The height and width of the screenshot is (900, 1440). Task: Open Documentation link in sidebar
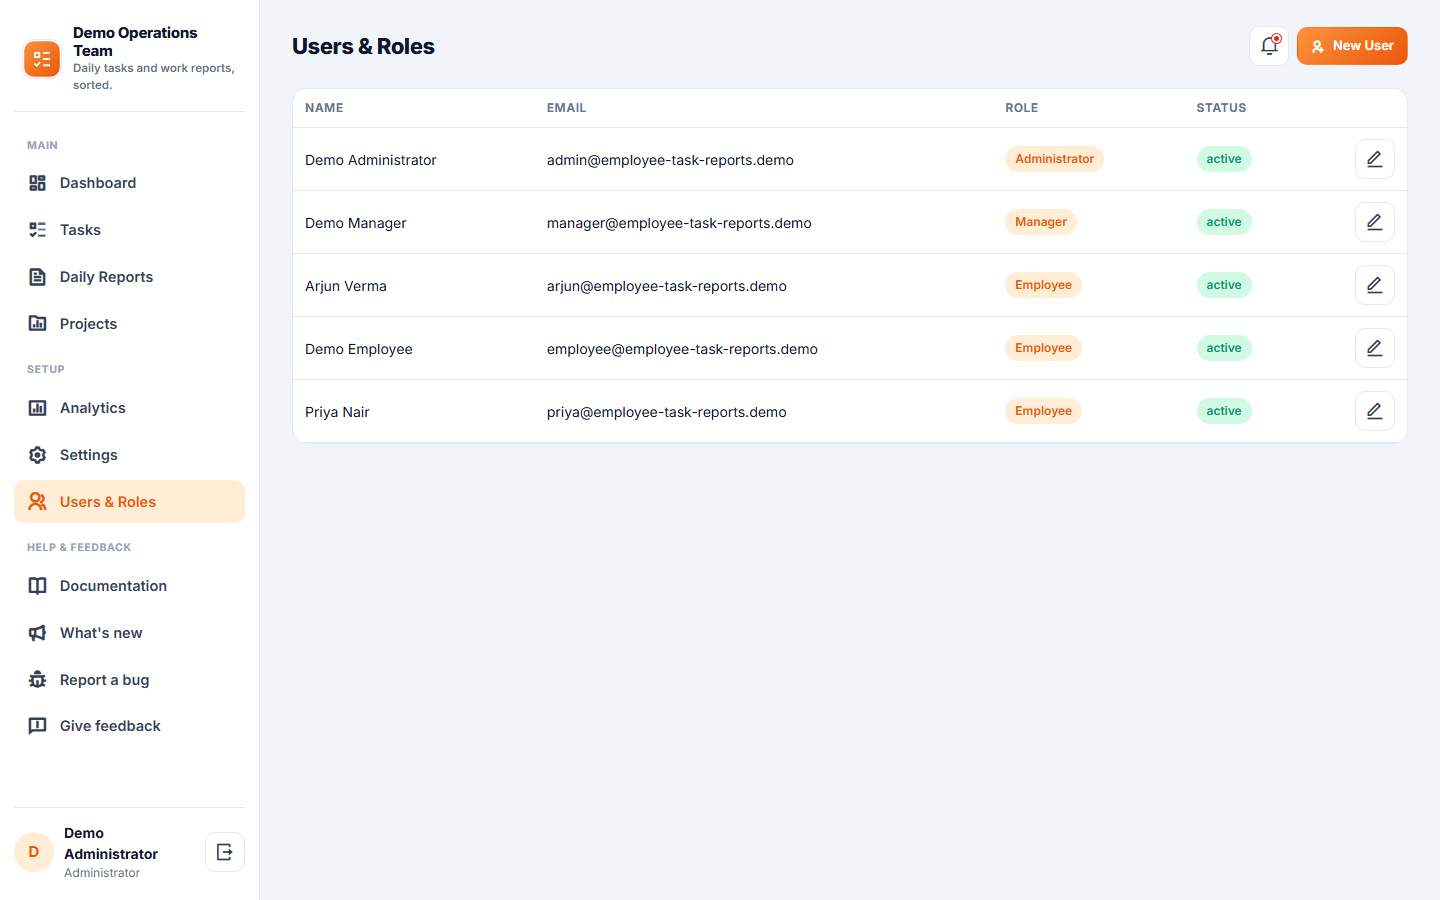click(129, 586)
